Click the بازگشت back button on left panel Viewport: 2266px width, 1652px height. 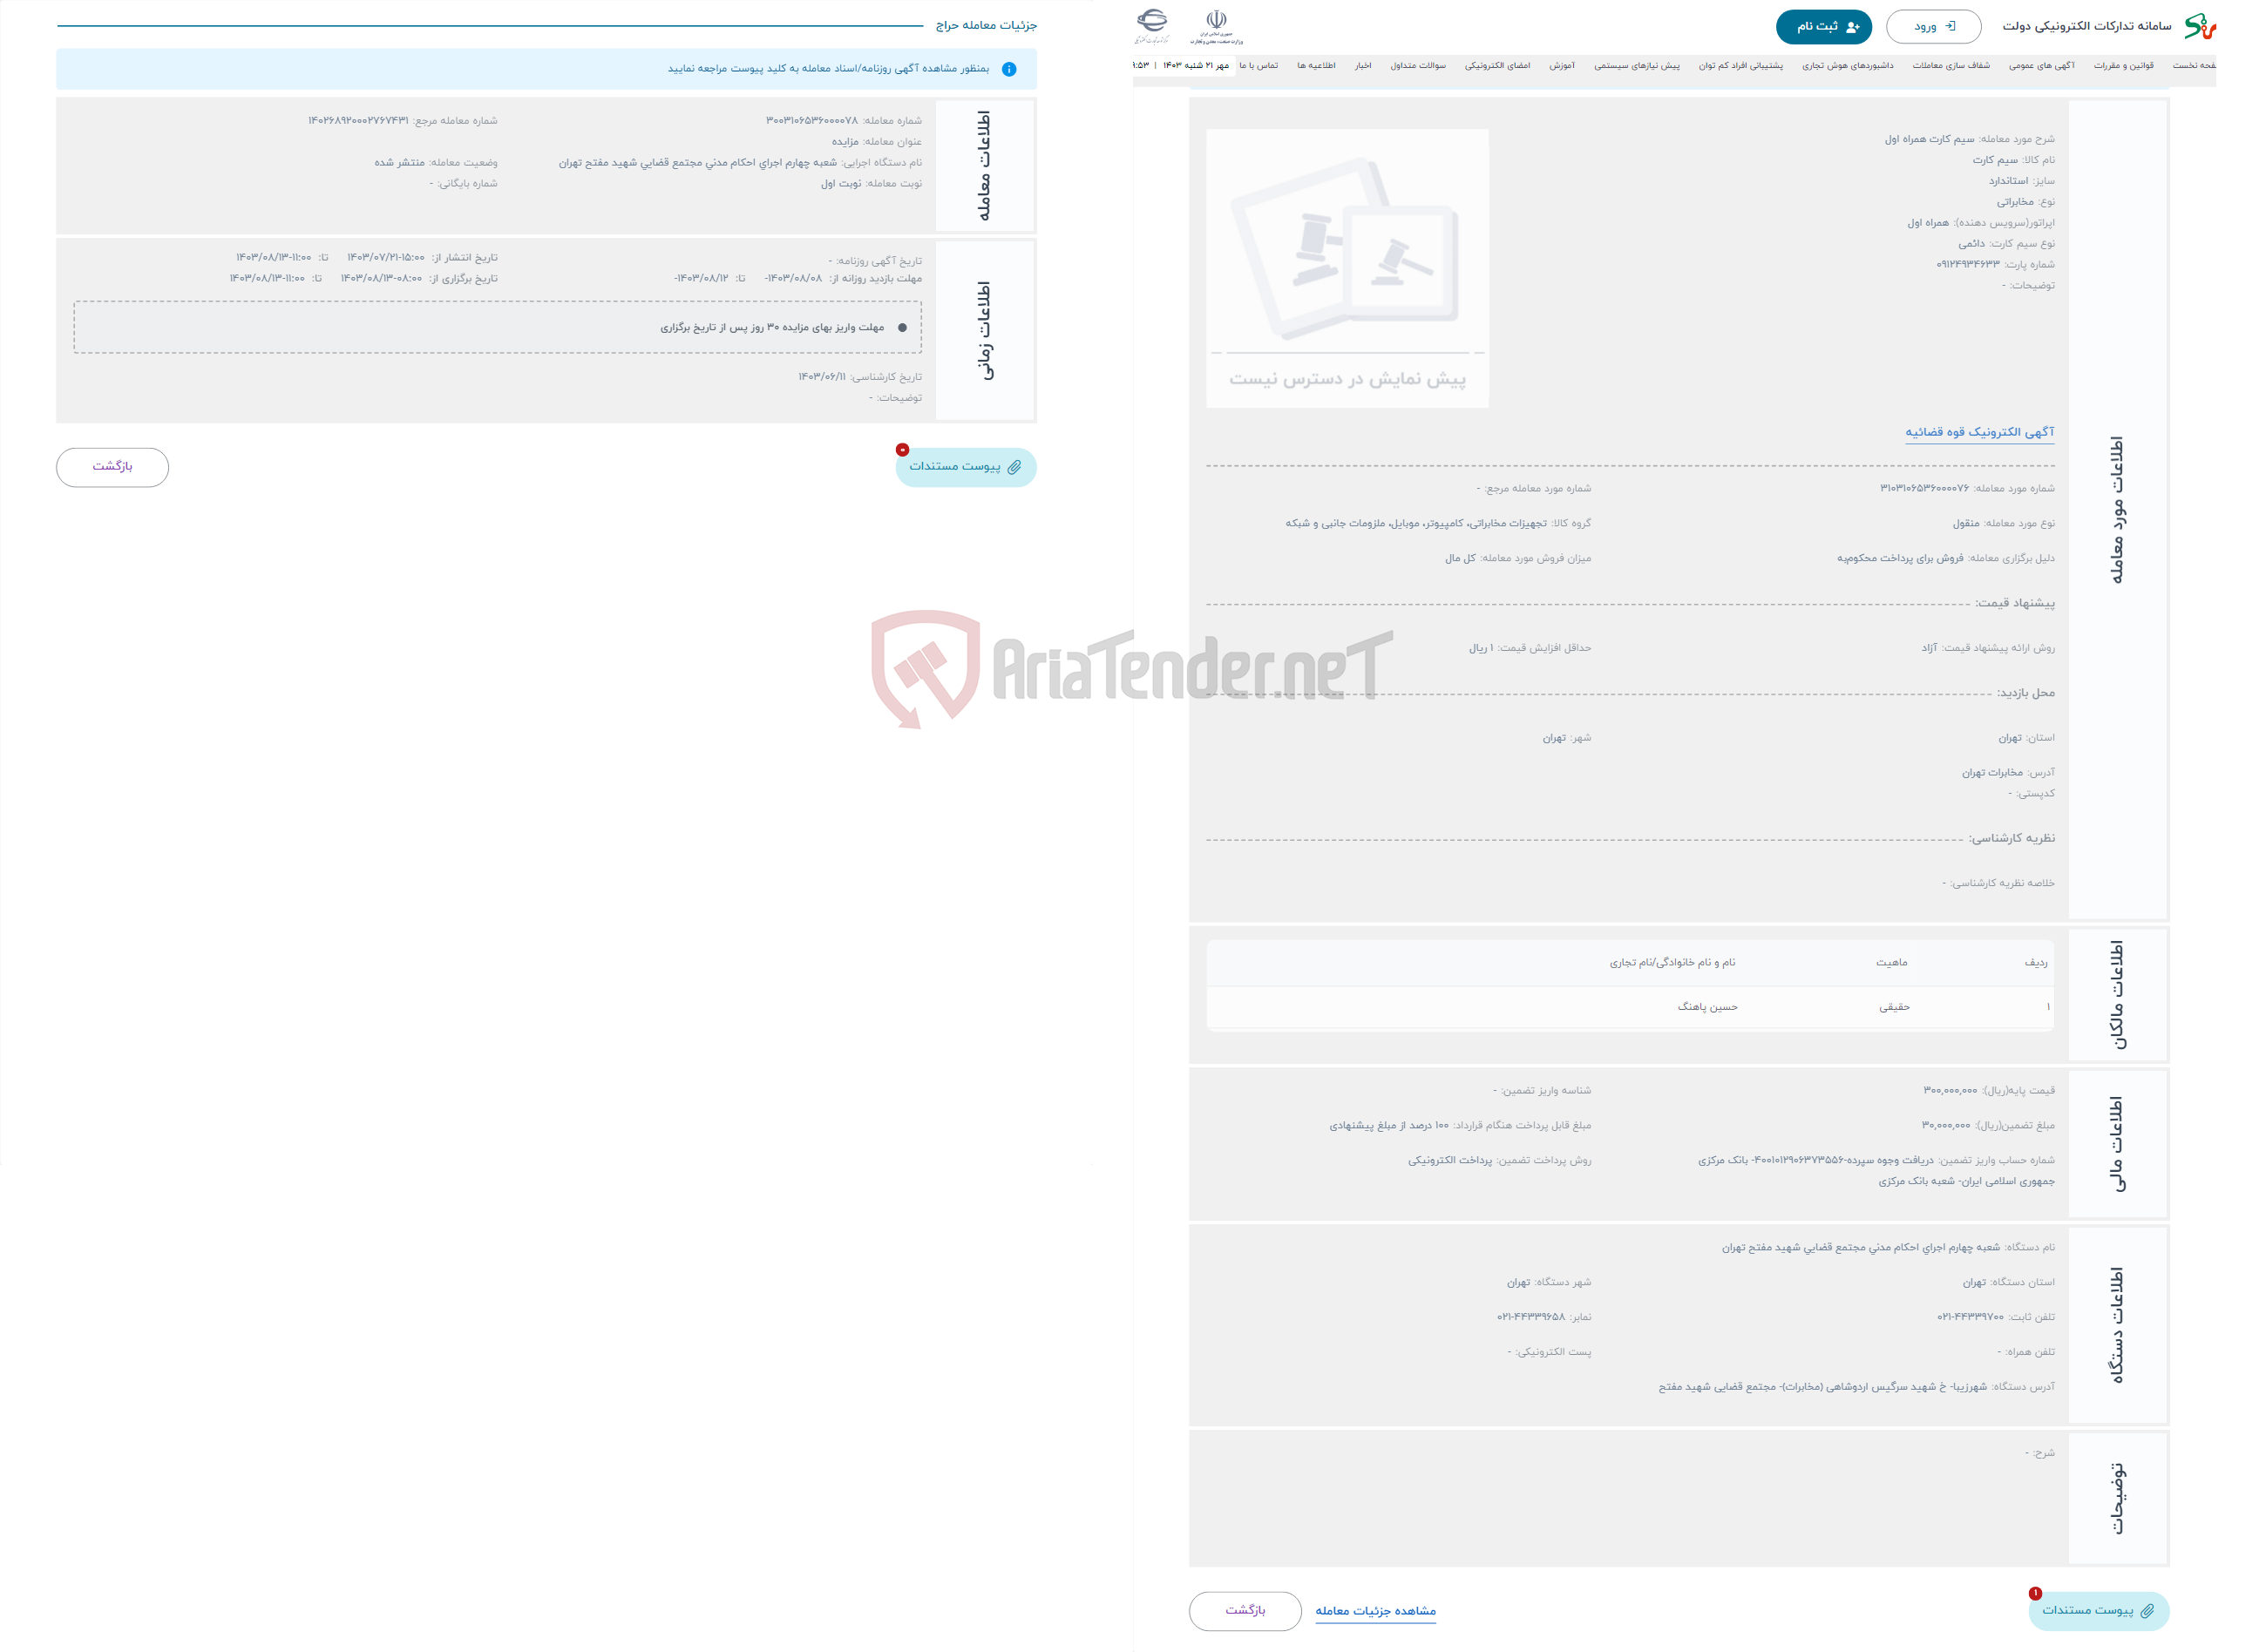point(112,466)
